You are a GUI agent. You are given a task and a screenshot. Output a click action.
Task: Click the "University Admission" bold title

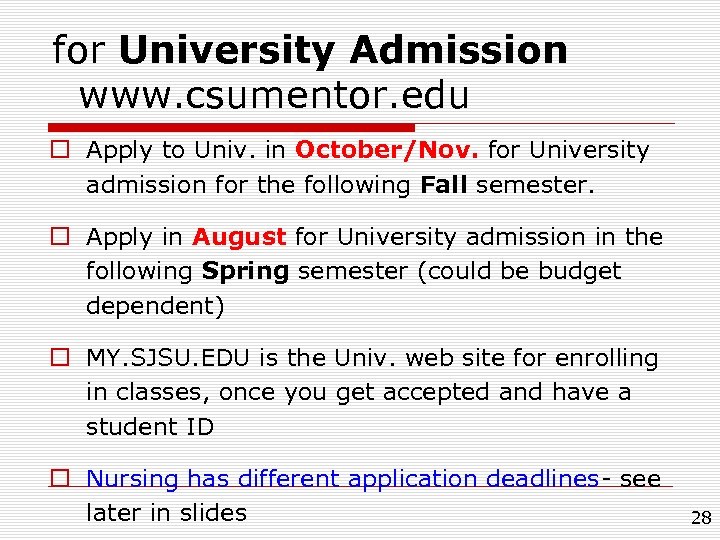point(342,49)
